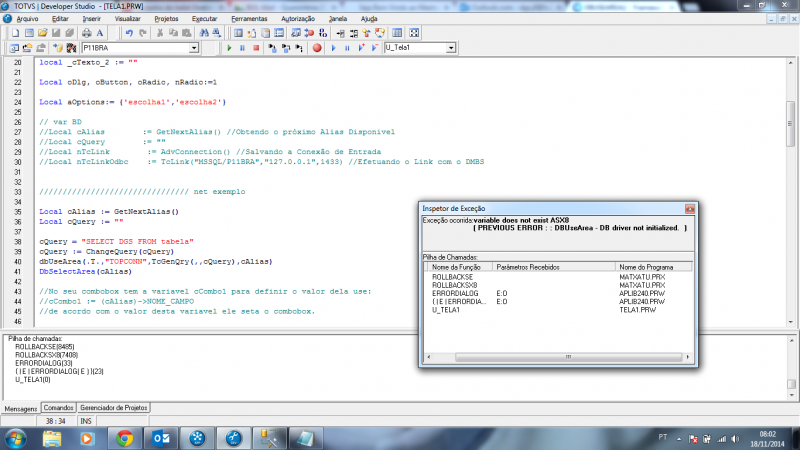Open Outlook from the taskbar
This screenshot has height=450, width=800.
pyautogui.click(x=161, y=438)
